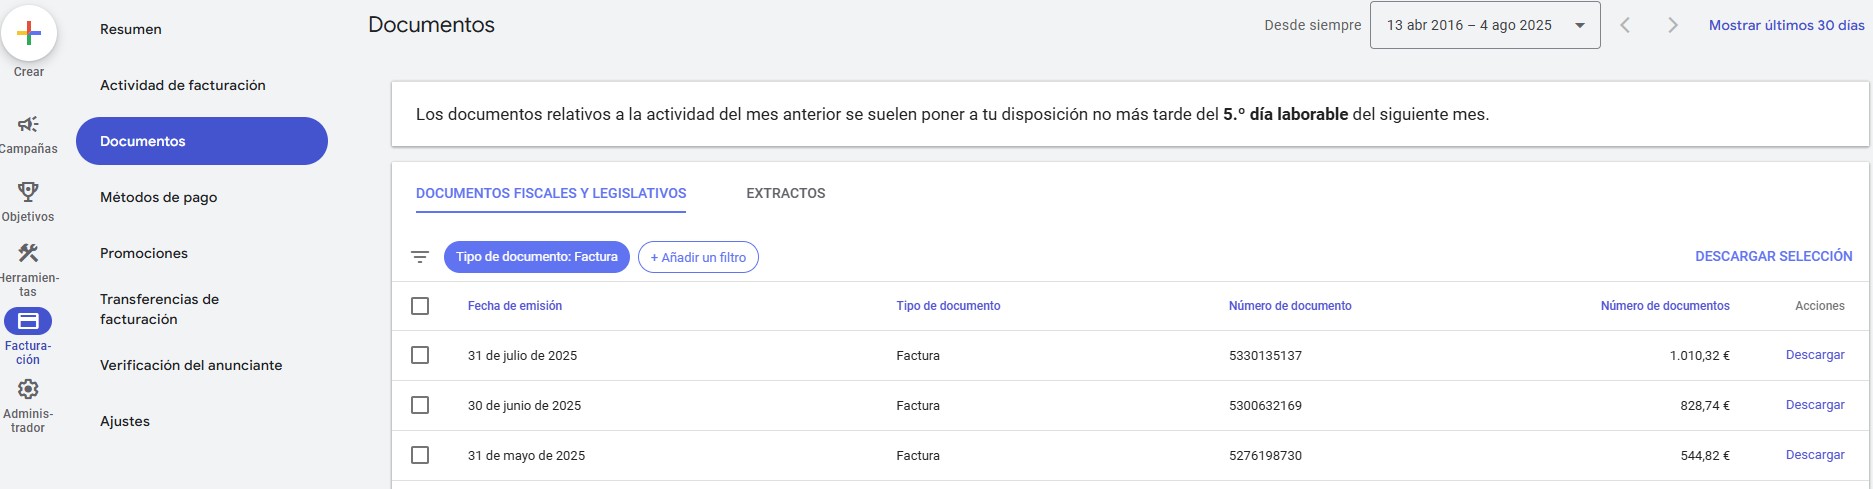Sort by Número de documentos column
The image size is (1873, 489).
[1665, 306]
